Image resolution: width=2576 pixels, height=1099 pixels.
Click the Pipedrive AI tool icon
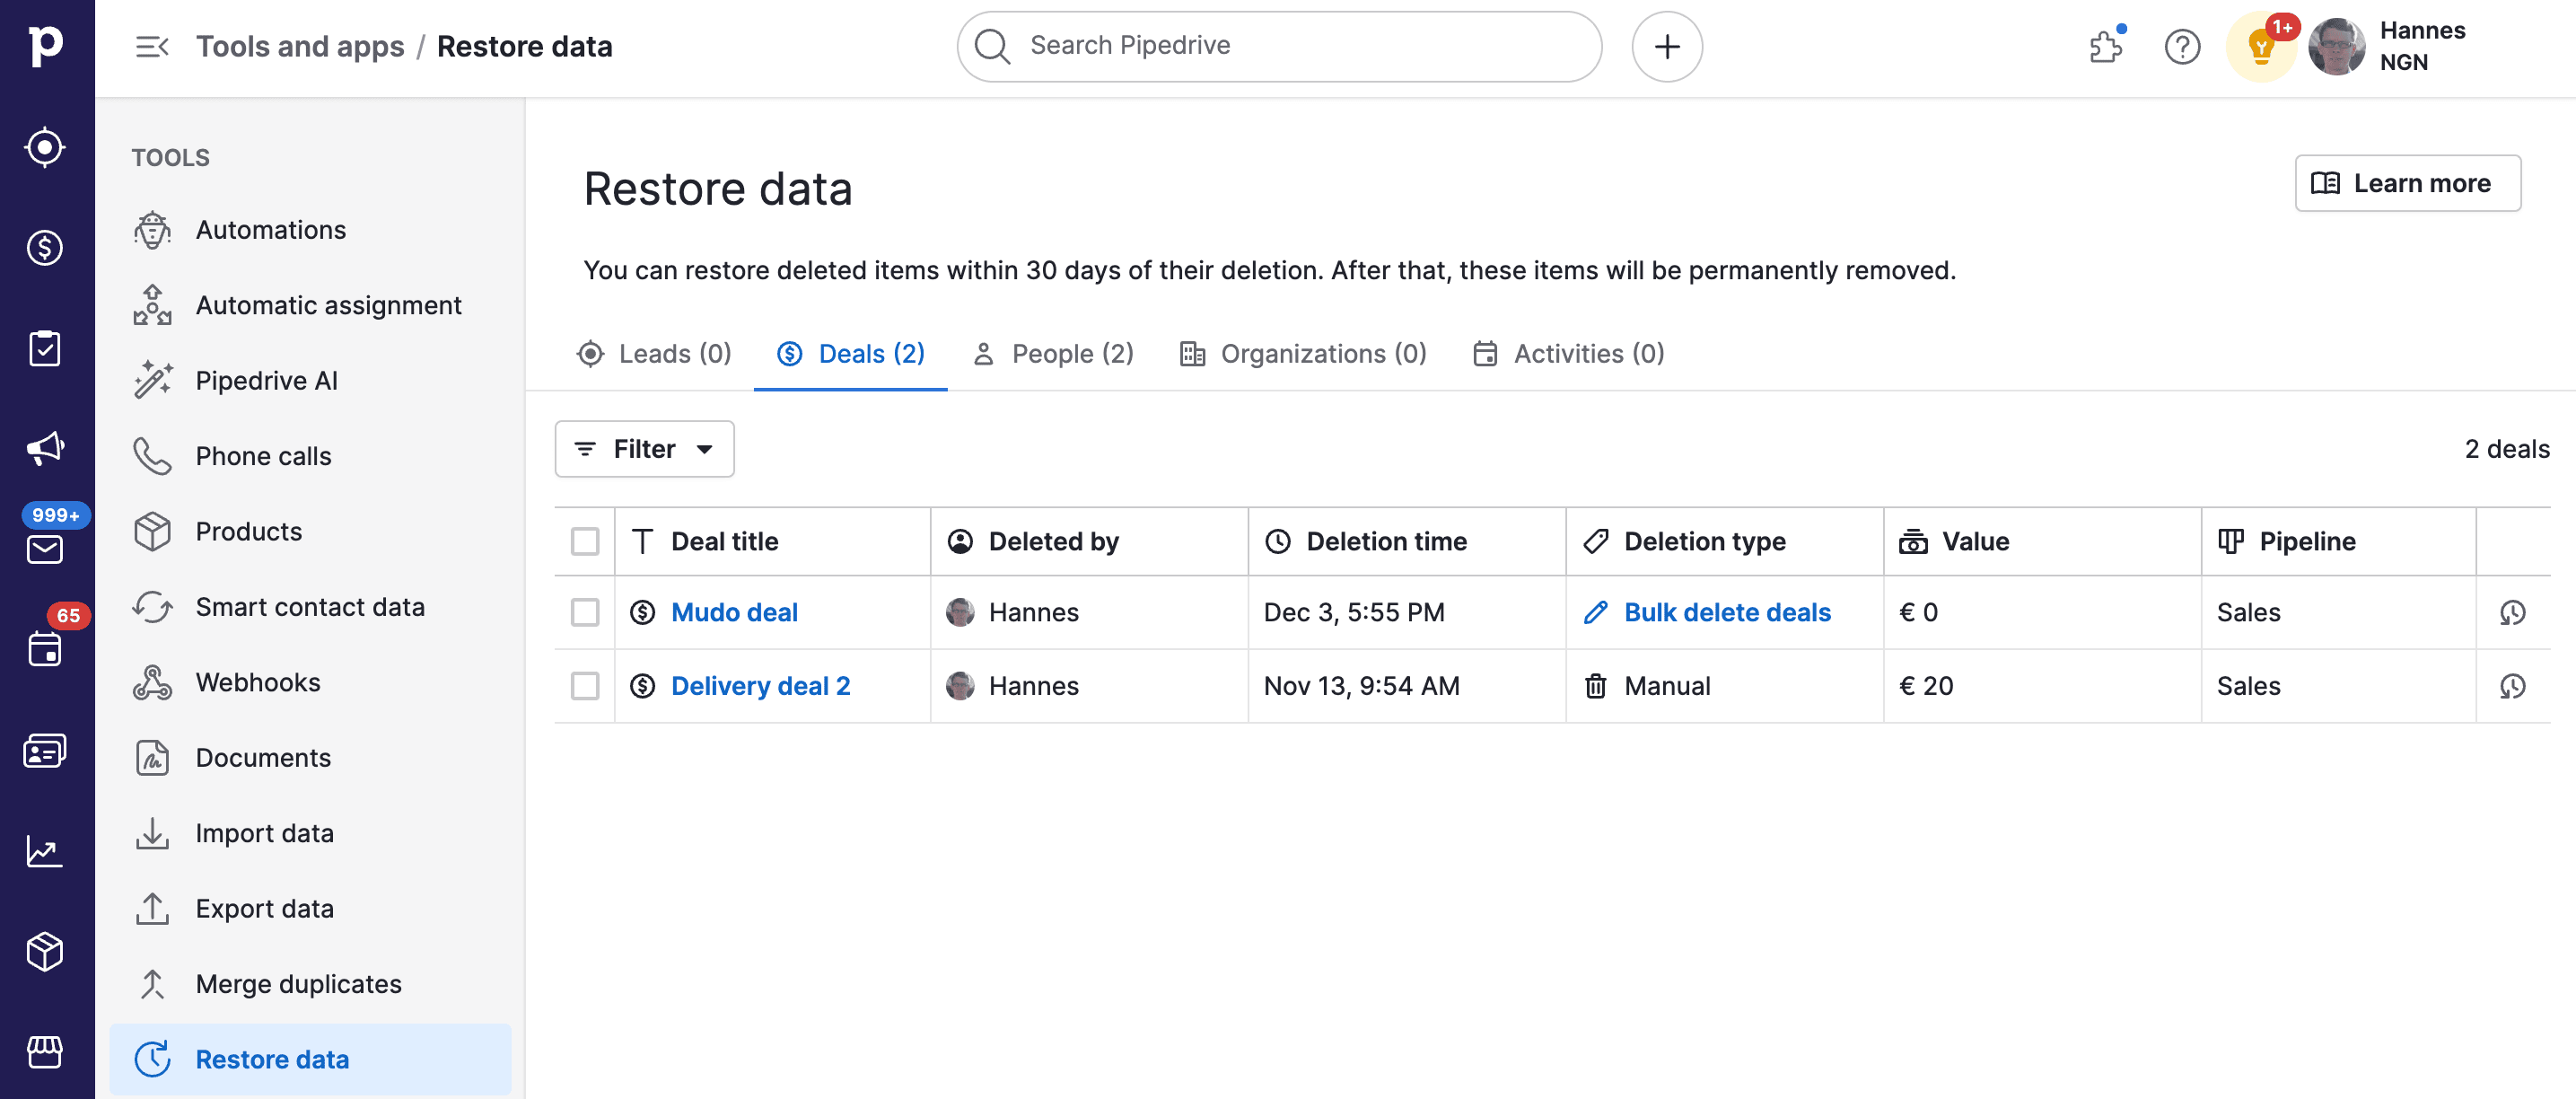[x=153, y=380]
